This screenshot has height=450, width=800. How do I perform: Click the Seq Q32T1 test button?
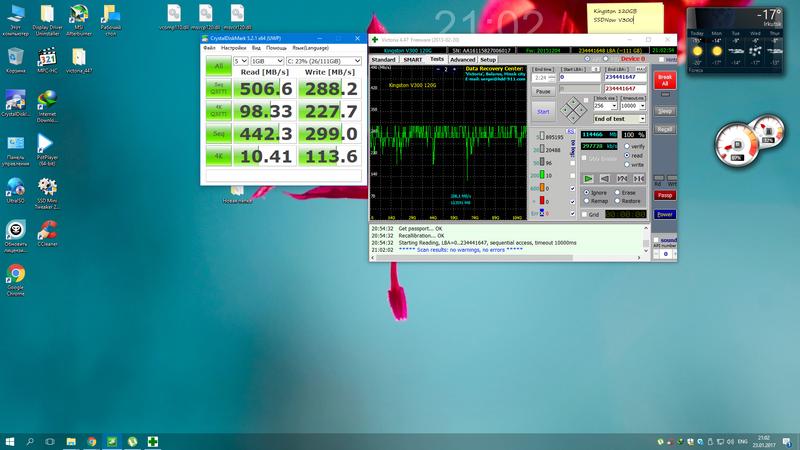pyautogui.click(x=218, y=89)
